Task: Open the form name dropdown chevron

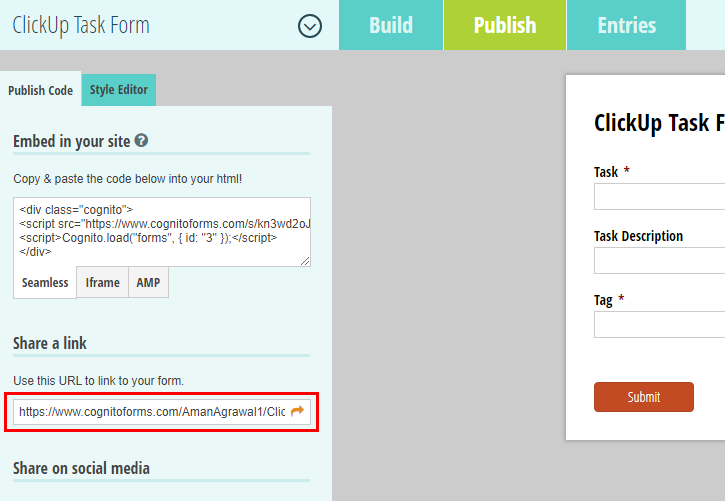Action: (x=310, y=26)
